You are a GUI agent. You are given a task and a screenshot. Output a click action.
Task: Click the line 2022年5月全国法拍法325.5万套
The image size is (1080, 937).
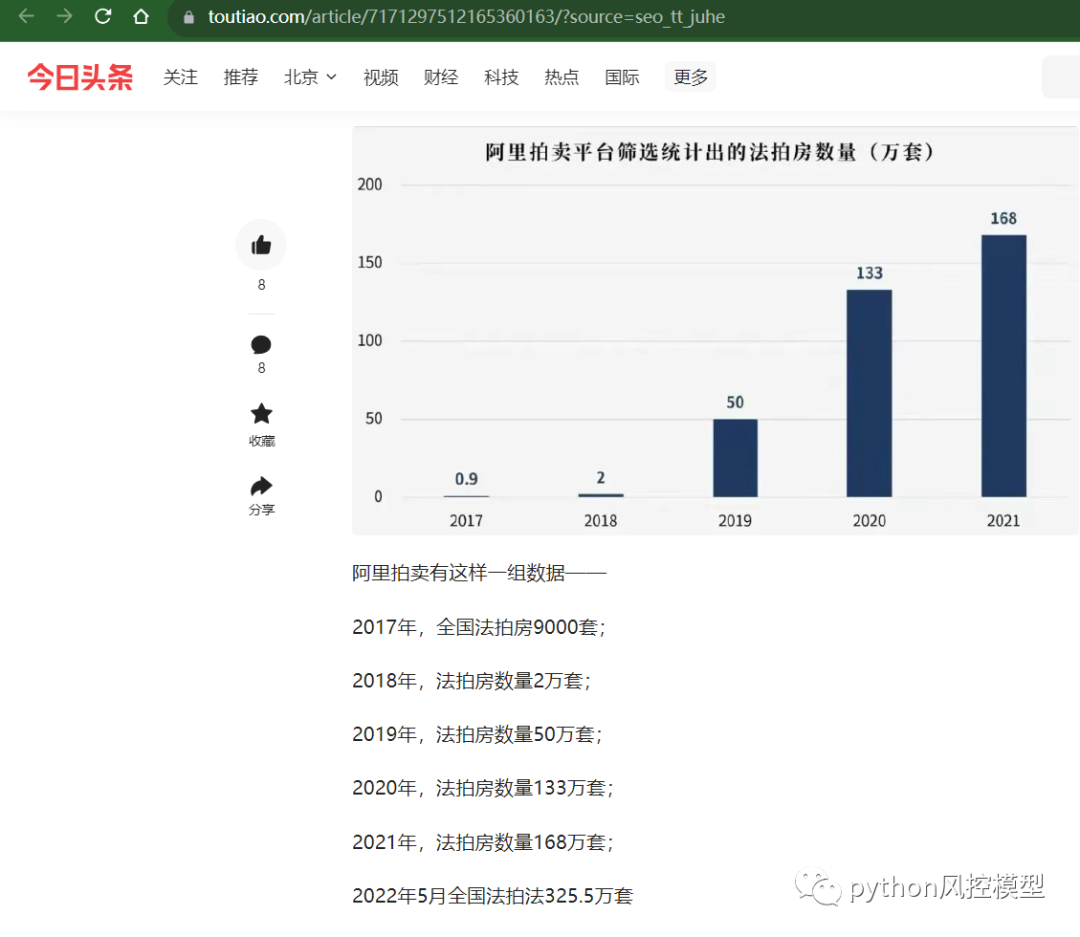[492, 896]
